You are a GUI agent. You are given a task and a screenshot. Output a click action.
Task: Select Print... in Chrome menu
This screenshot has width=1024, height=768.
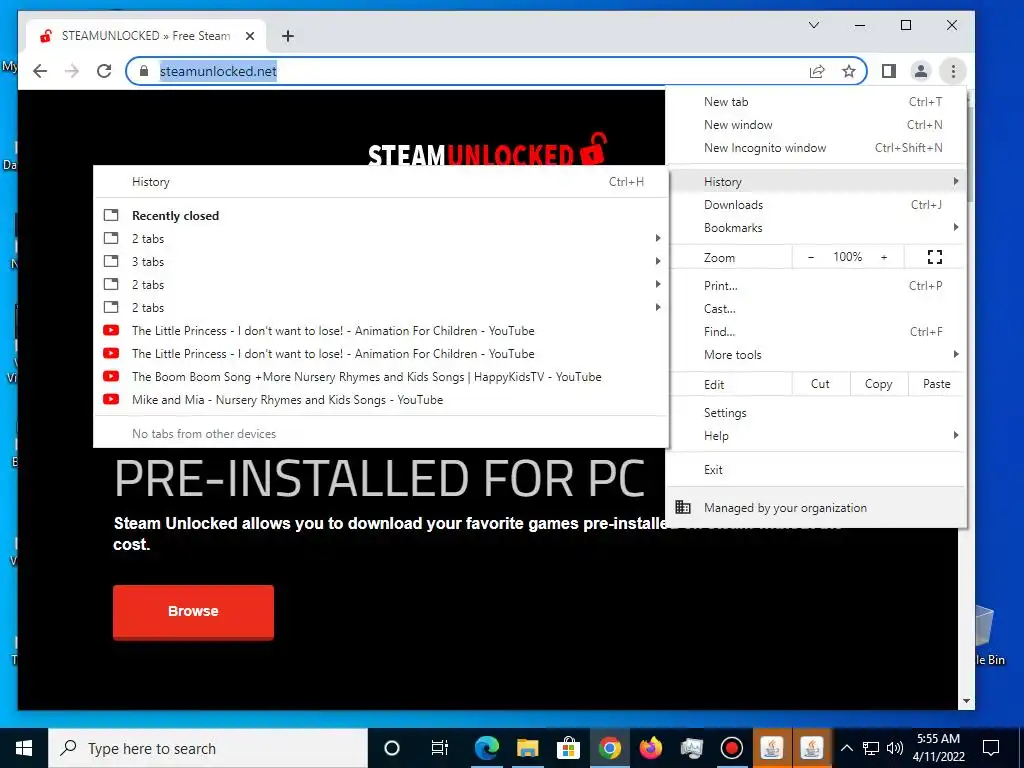816,286
